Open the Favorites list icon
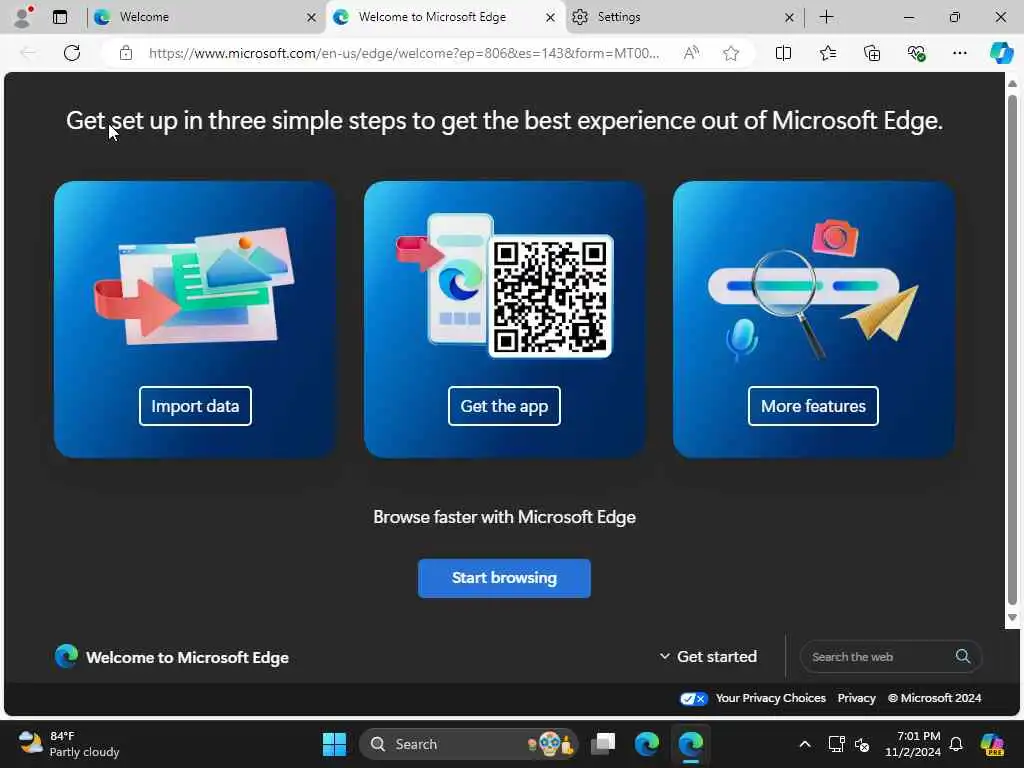The width and height of the screenshot is (1024, 768). click(827, 53)
